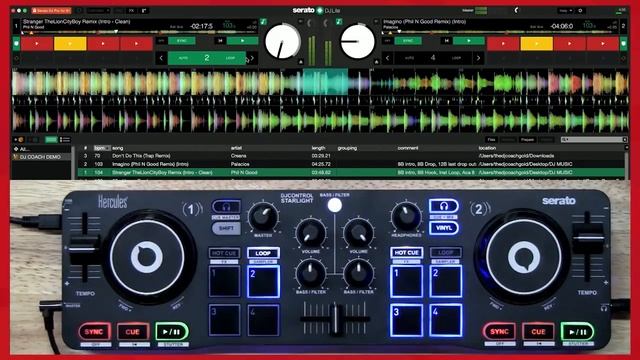The height and width of the screenshot is (360, 640).
Task: Toggle key lock note icon on deck 2
Action: pyautogui.click(x=339, y=22)
